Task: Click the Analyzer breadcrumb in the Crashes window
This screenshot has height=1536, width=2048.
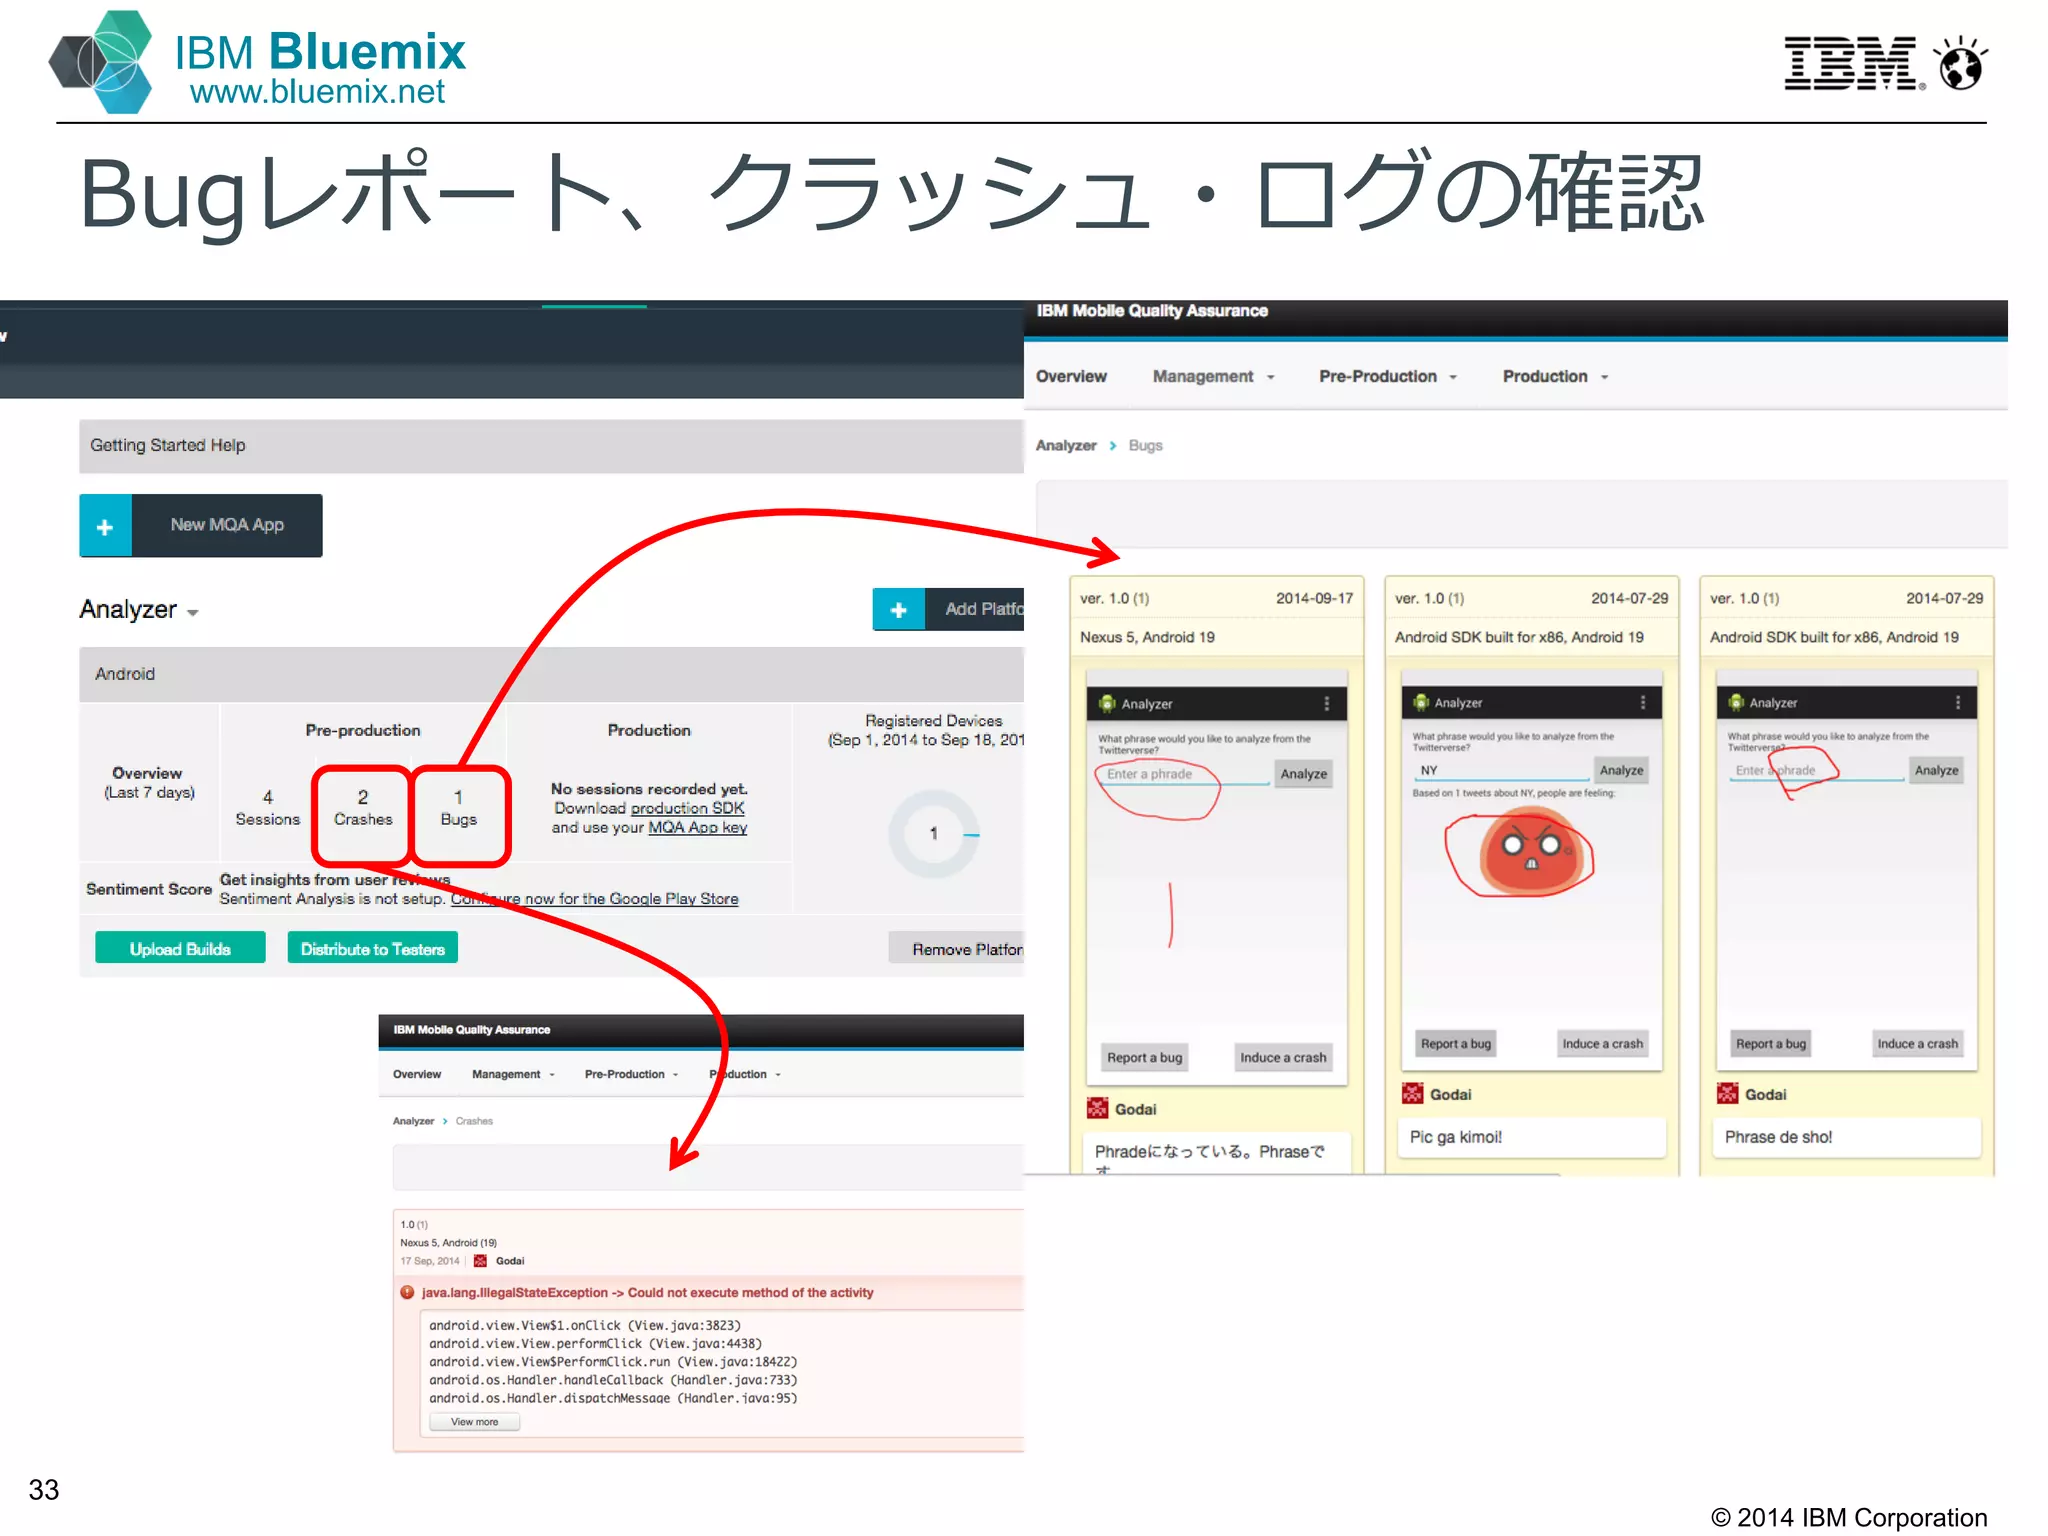Action: [x=413, y=1121]
